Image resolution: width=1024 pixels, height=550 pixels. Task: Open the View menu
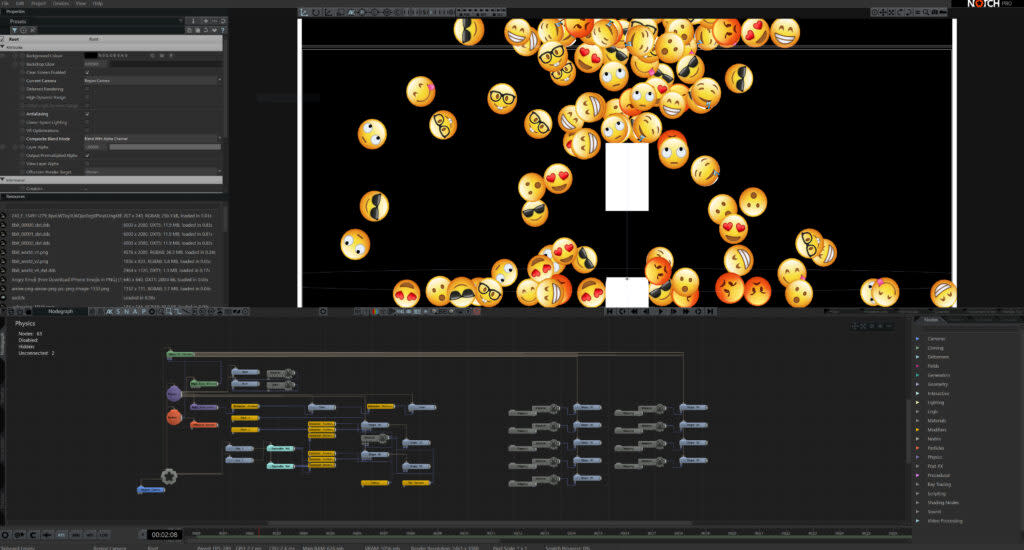click(81, 3)
